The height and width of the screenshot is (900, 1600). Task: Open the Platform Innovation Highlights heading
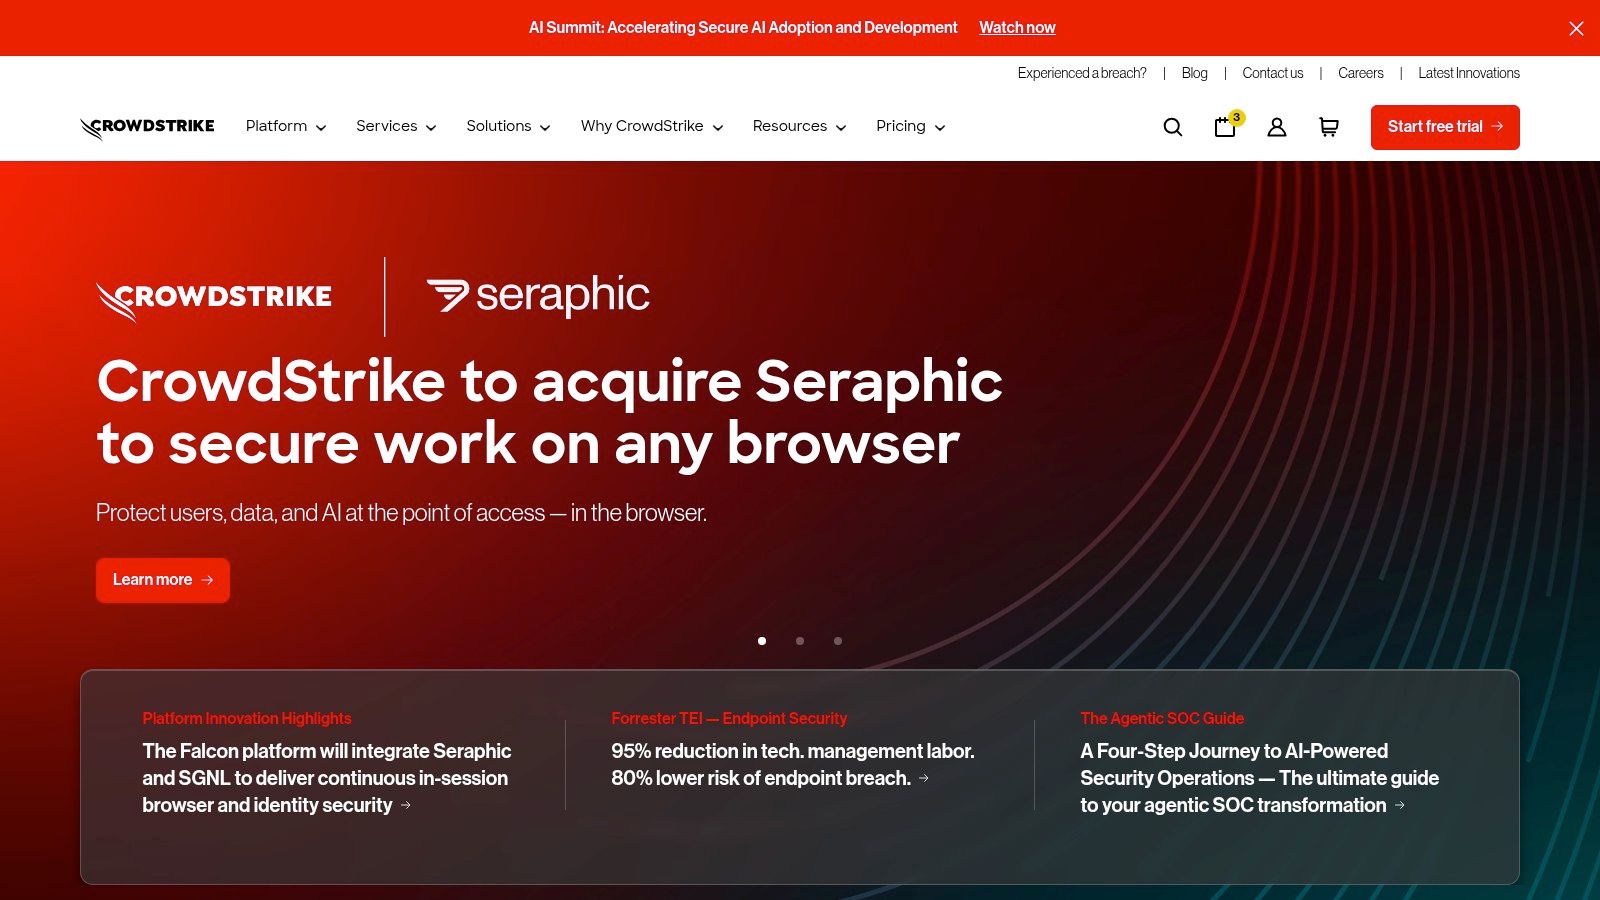click(247, 718)
